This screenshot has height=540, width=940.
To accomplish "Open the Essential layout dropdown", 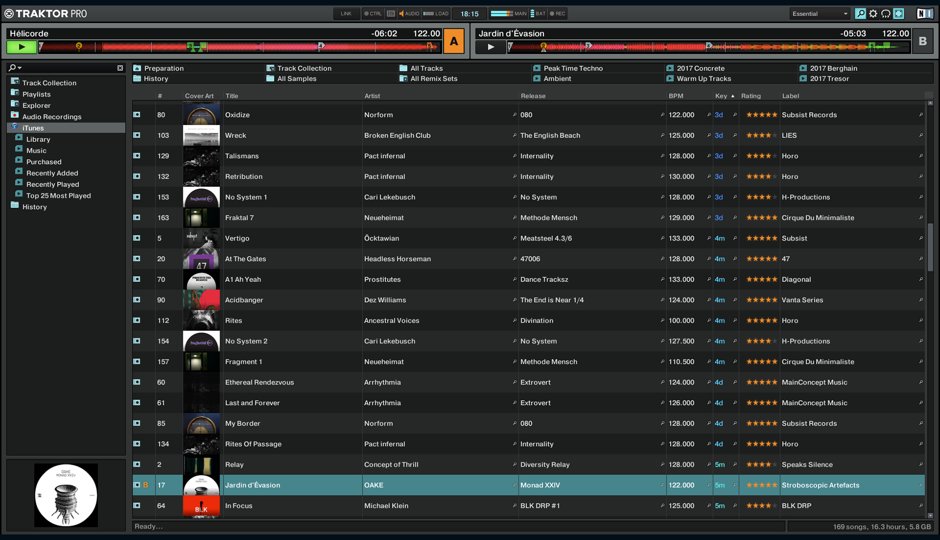I will click(x=819, y=14).
